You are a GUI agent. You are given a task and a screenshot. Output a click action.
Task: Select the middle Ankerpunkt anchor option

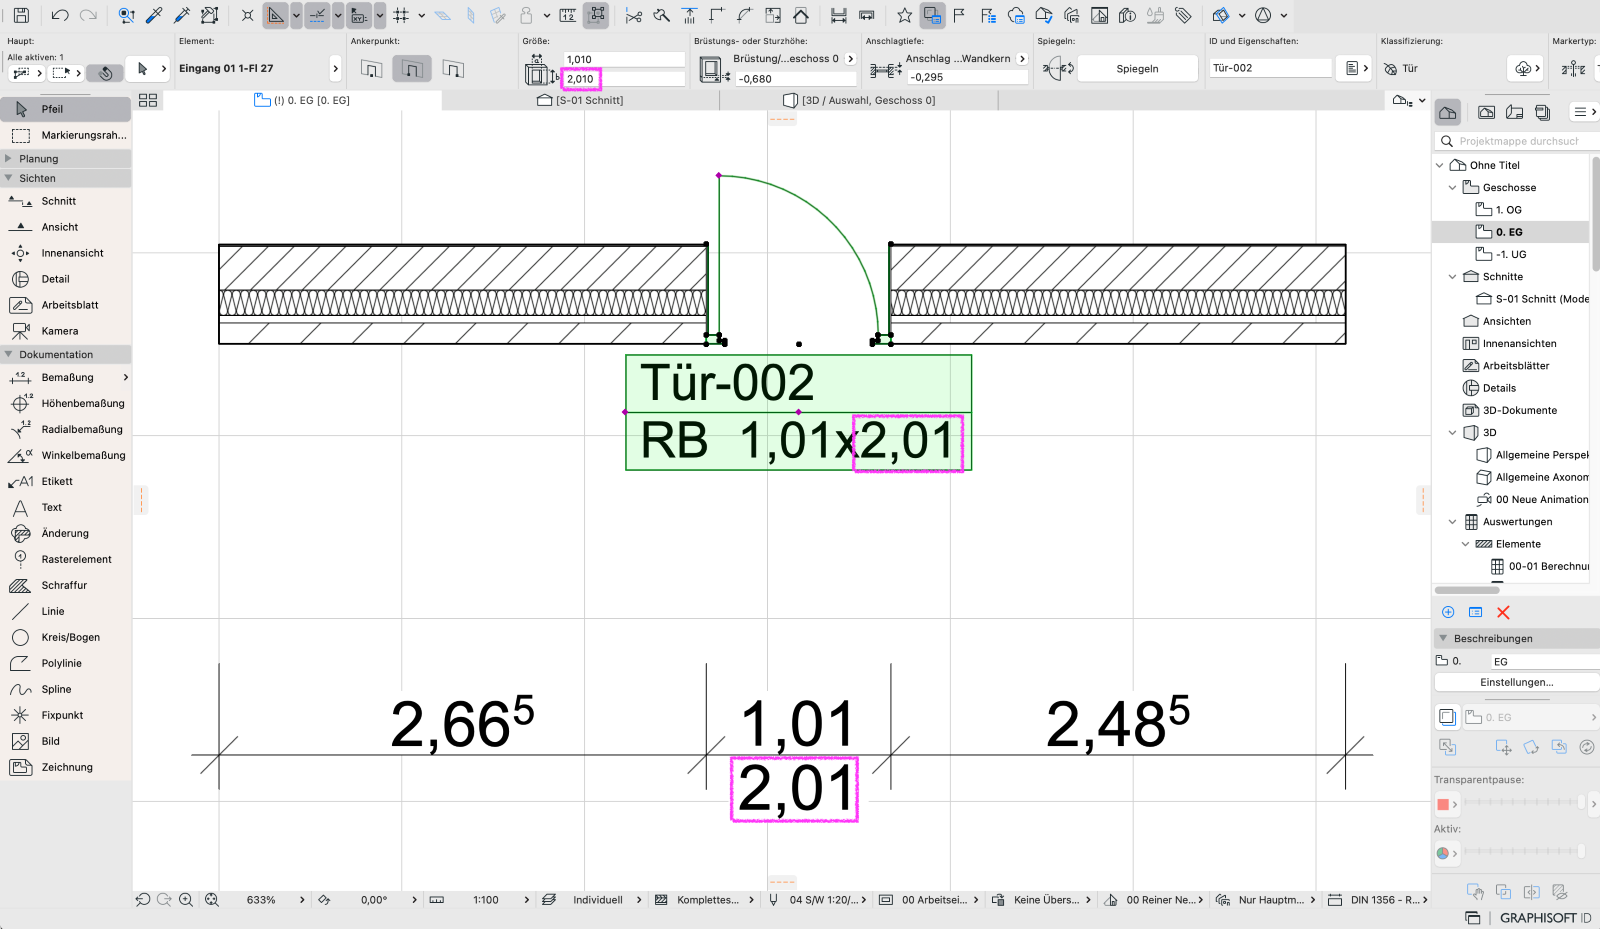pyautogui.click(x=412, y=69)
